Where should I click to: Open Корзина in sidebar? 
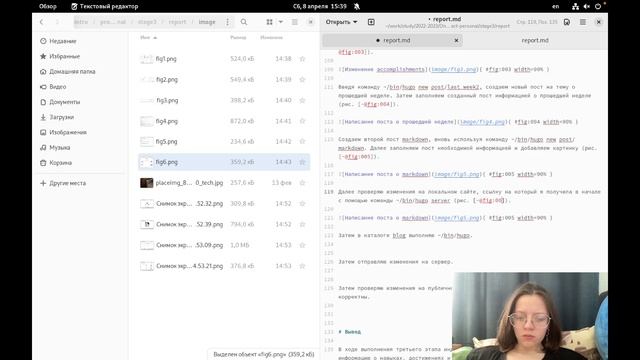click(x=56, y=163)
